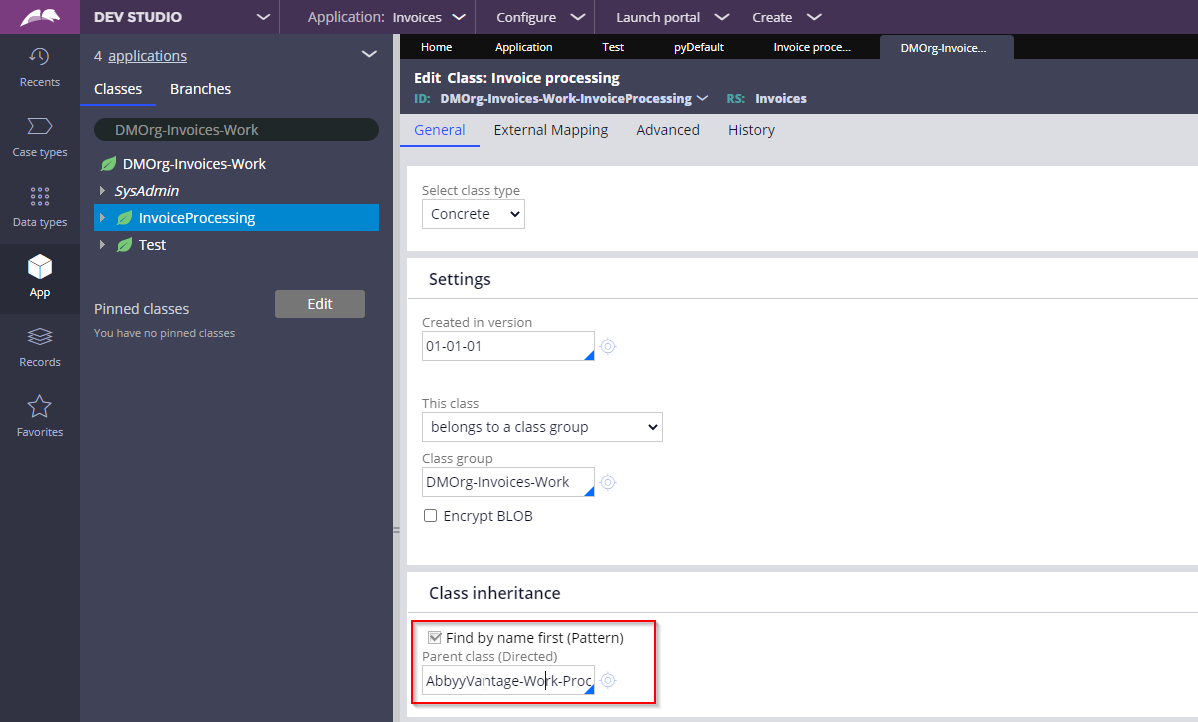Image resolution: width=1198 pixels, height=722 pixels.
Task: Switch to Invoice proce... tab
Action: pos(811,47)
